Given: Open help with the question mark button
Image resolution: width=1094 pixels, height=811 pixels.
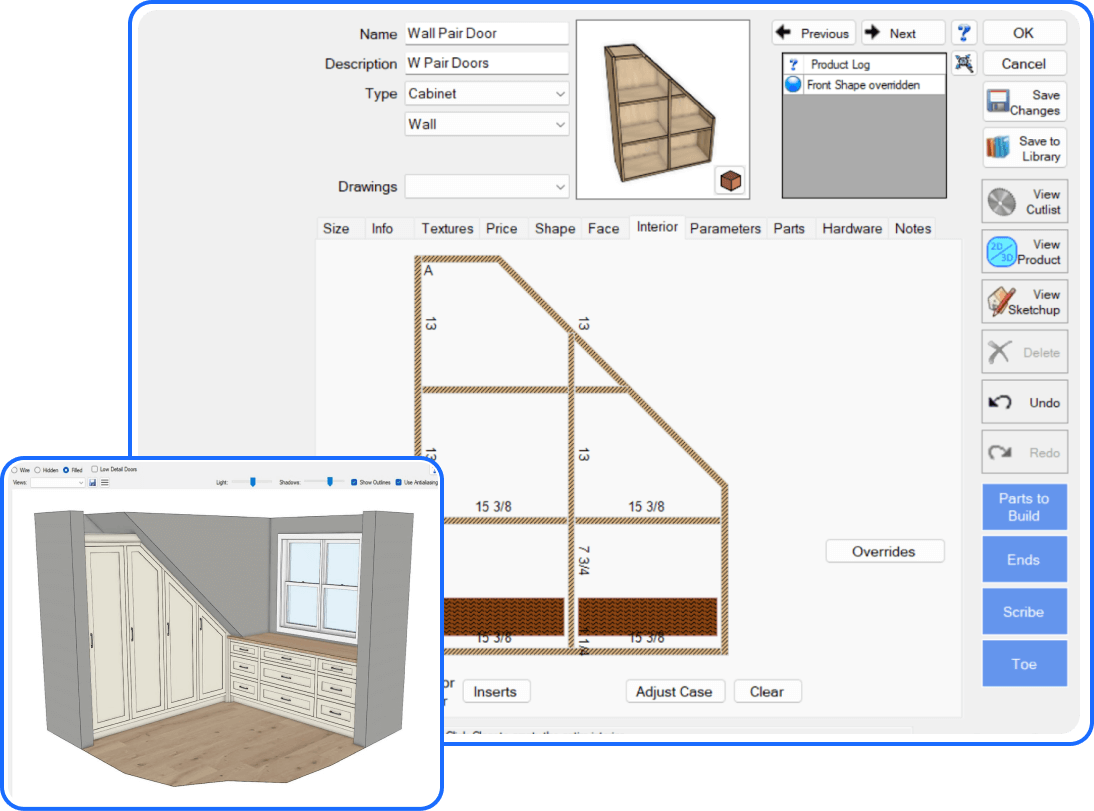Looking at the screenshot, I should click(x=964, y=33).
